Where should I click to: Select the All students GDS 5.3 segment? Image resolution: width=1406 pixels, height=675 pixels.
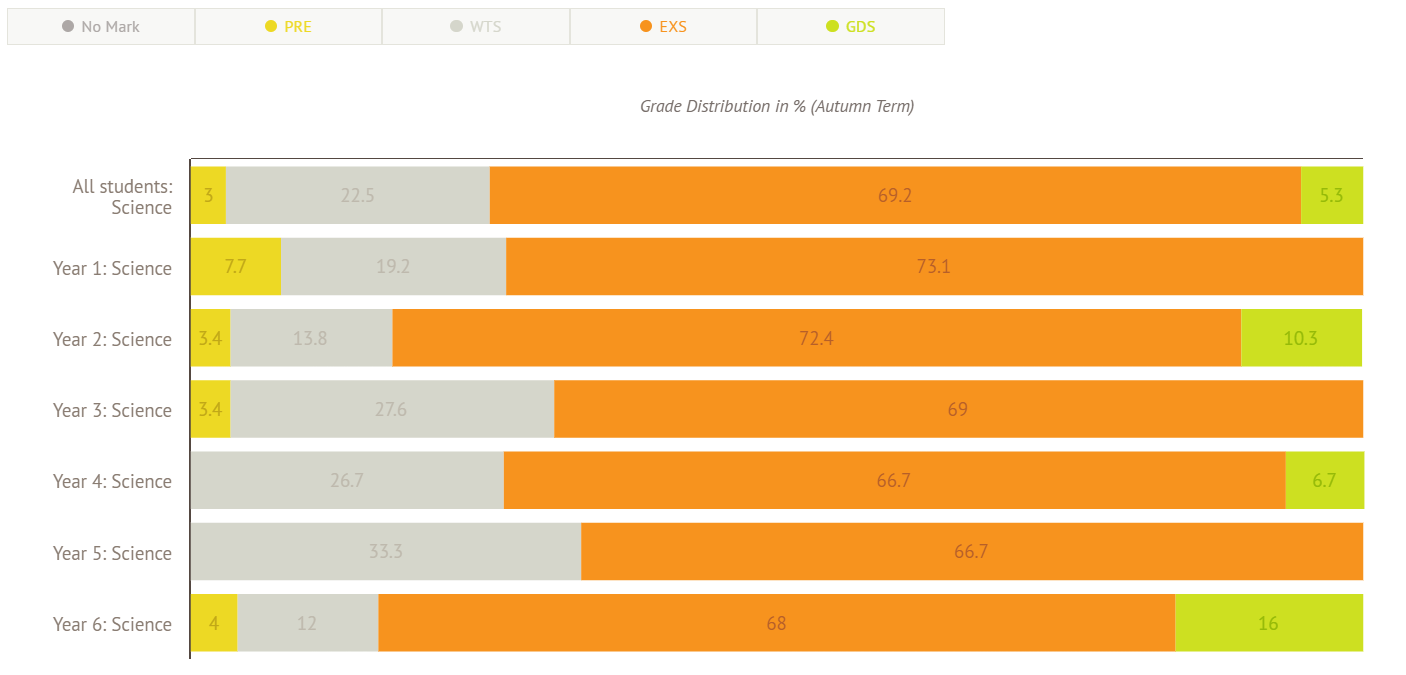pyautogui.click(x=1331, y=196)
